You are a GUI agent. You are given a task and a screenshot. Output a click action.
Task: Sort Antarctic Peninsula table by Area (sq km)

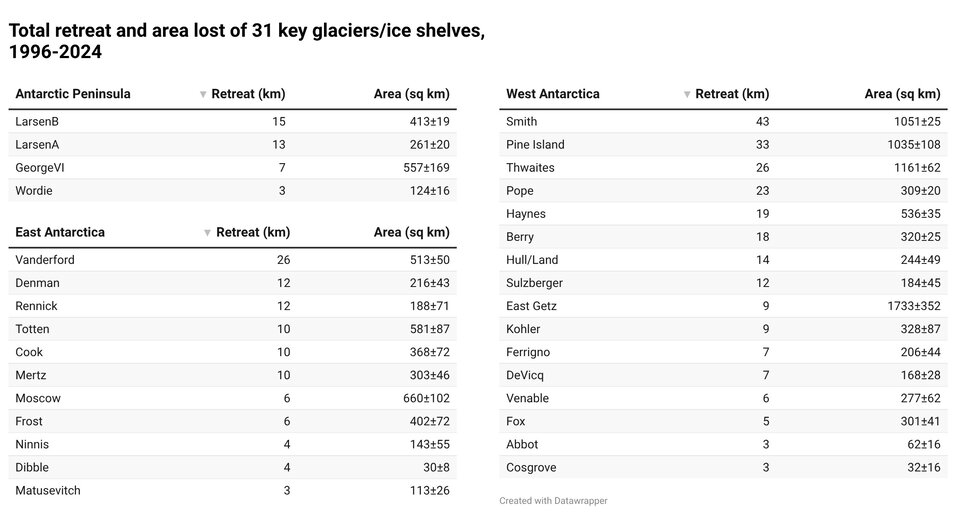pos(411,94)
